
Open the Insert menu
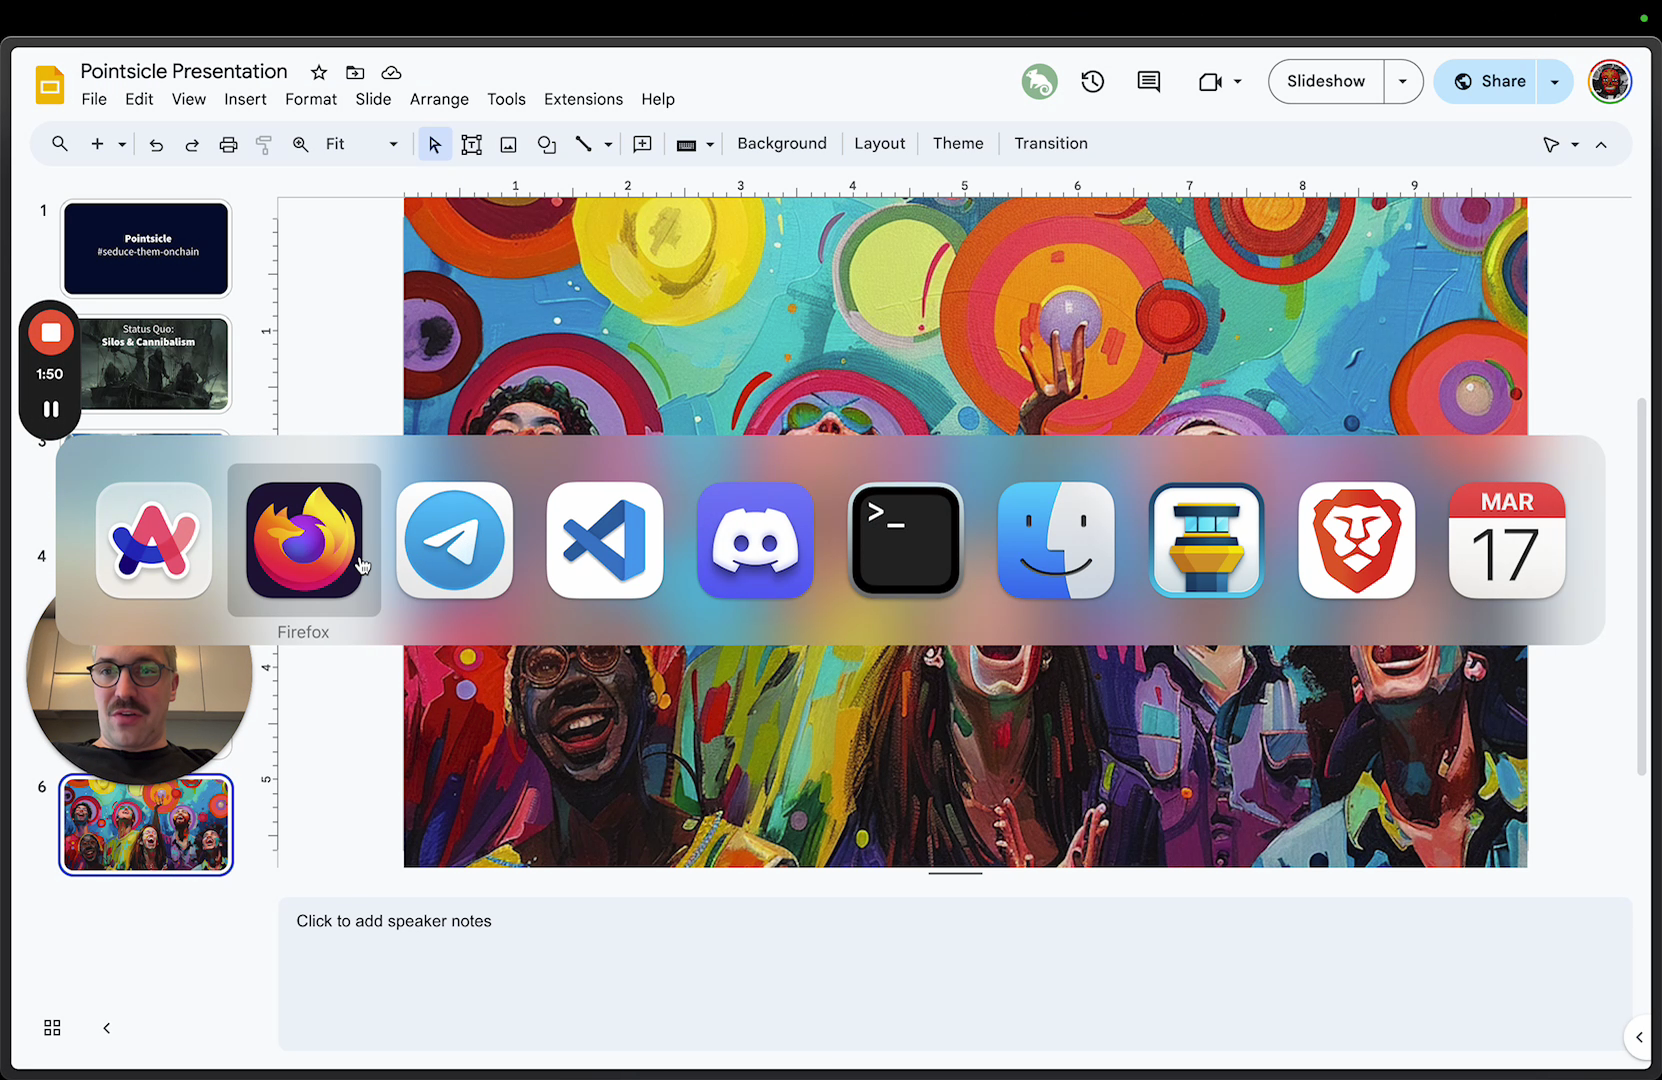point(245,99)
